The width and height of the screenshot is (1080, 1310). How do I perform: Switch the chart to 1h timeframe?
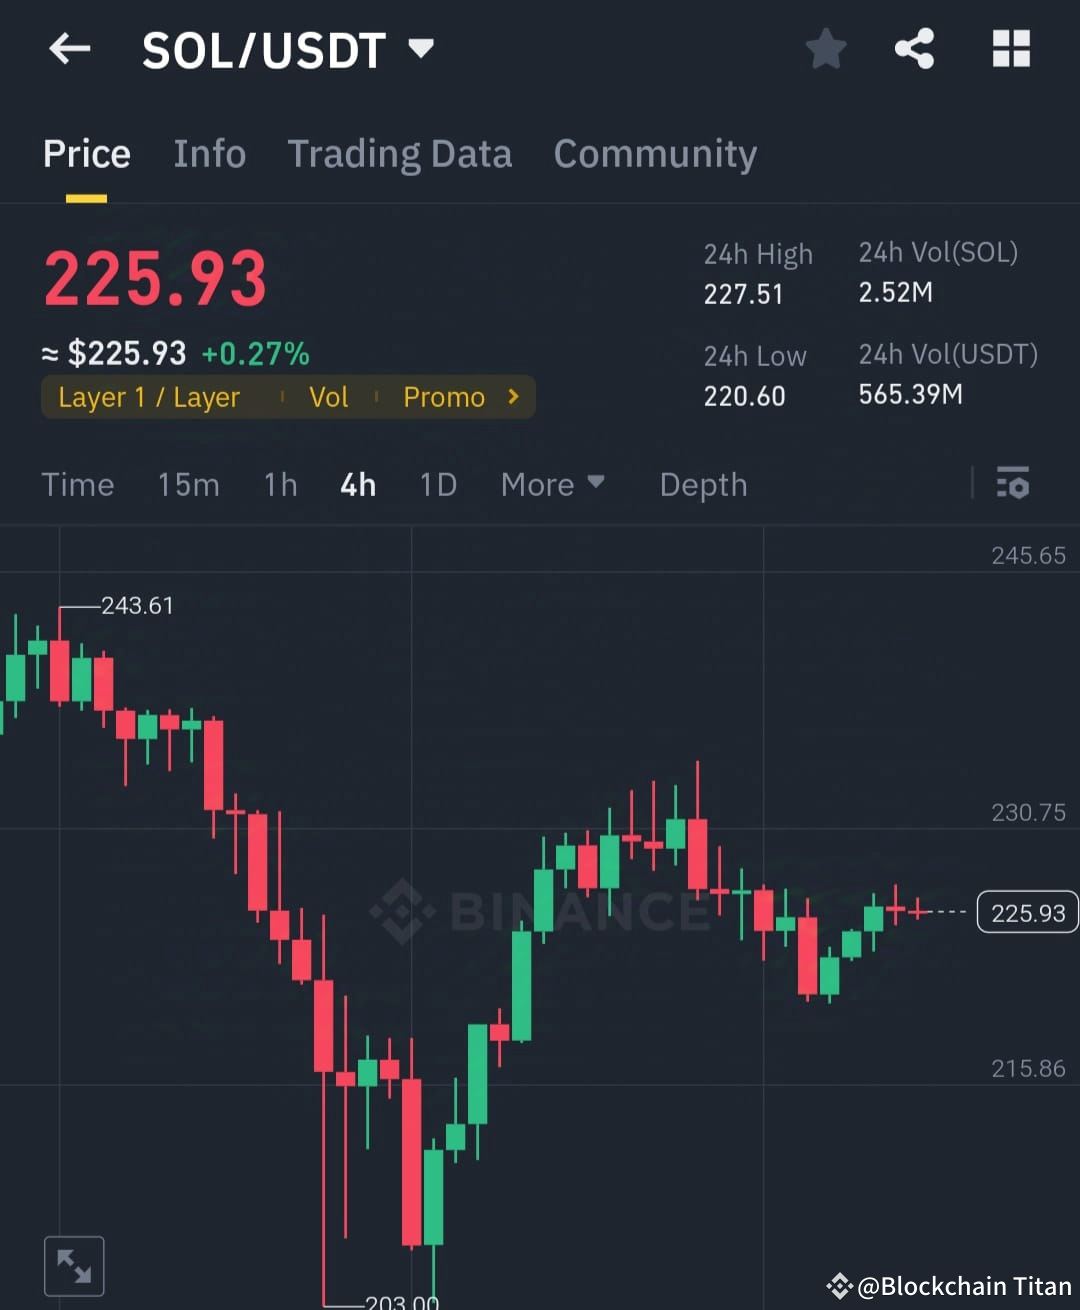[x=280, y=485]
